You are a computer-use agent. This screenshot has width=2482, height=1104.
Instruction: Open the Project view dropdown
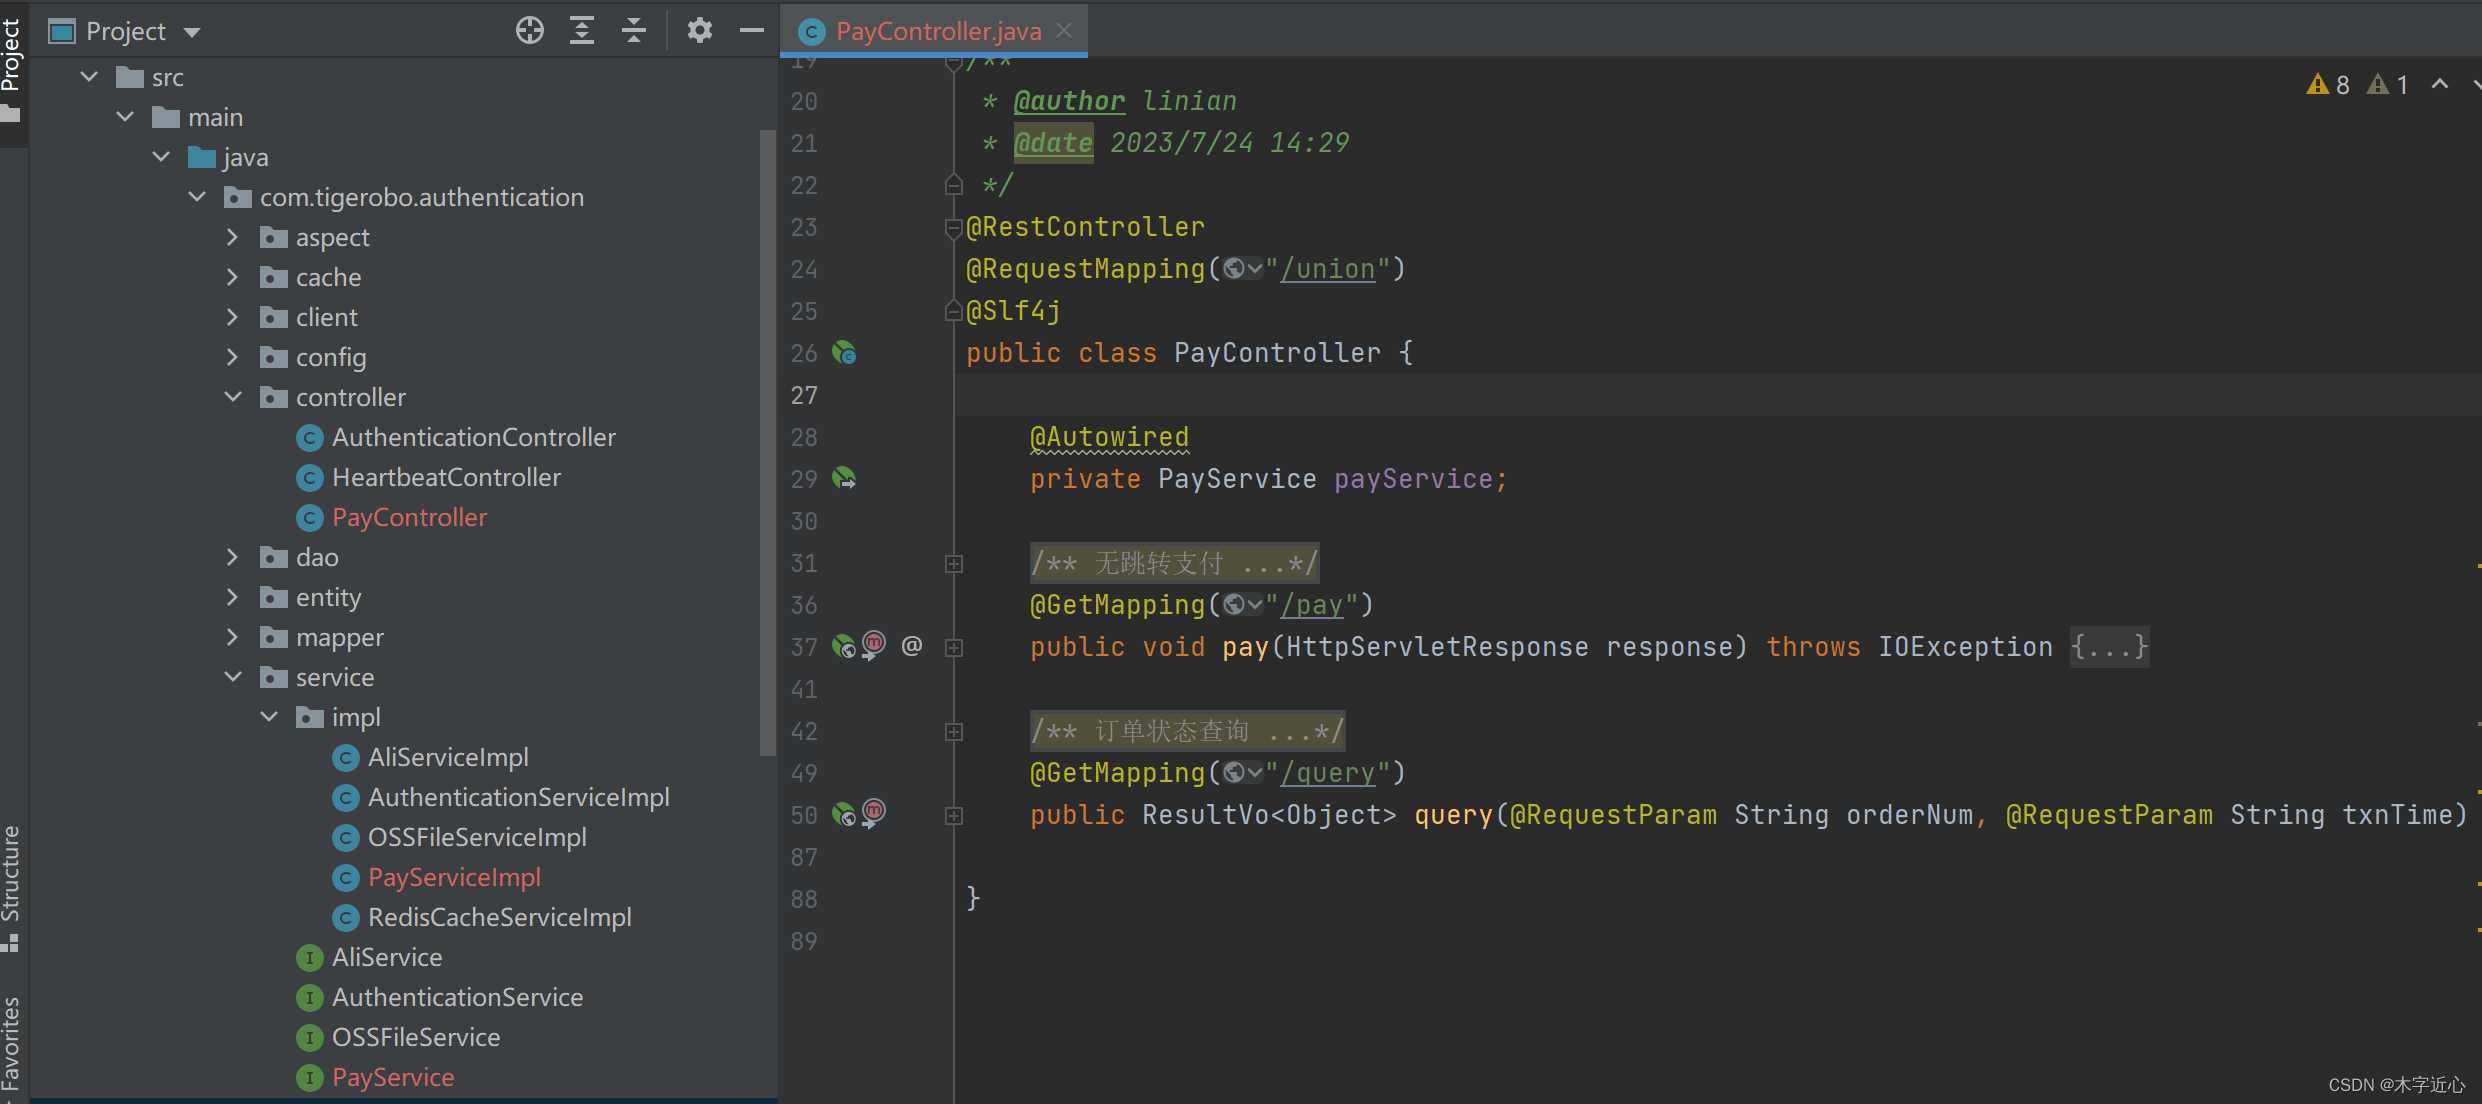click(192, 32)
